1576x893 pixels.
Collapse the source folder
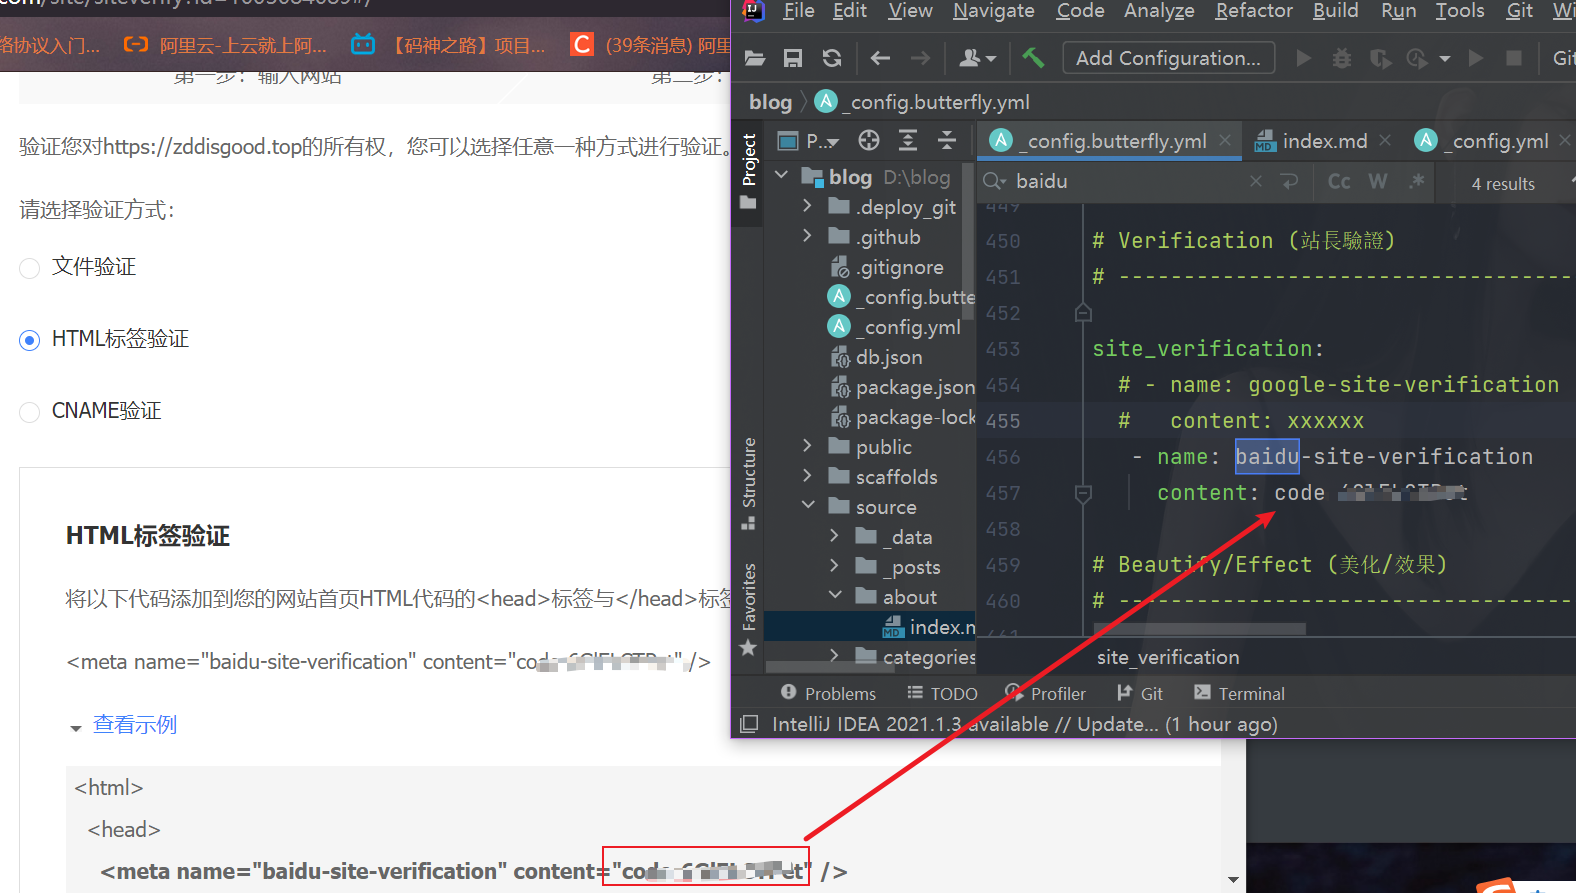(808, 506)
